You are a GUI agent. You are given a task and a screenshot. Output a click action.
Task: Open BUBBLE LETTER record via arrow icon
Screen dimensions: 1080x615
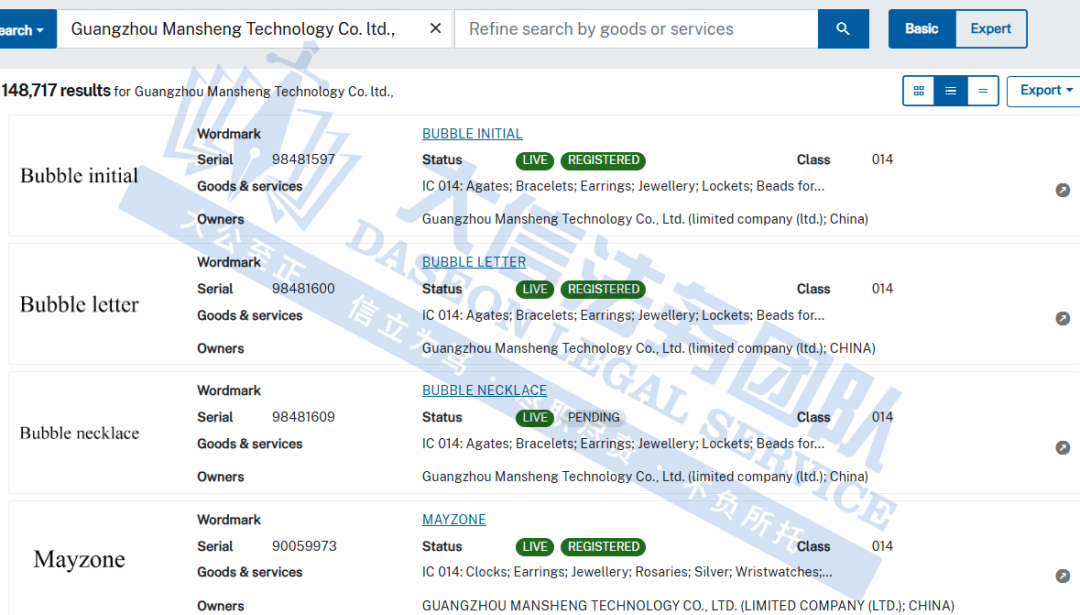pos(1062,318)
